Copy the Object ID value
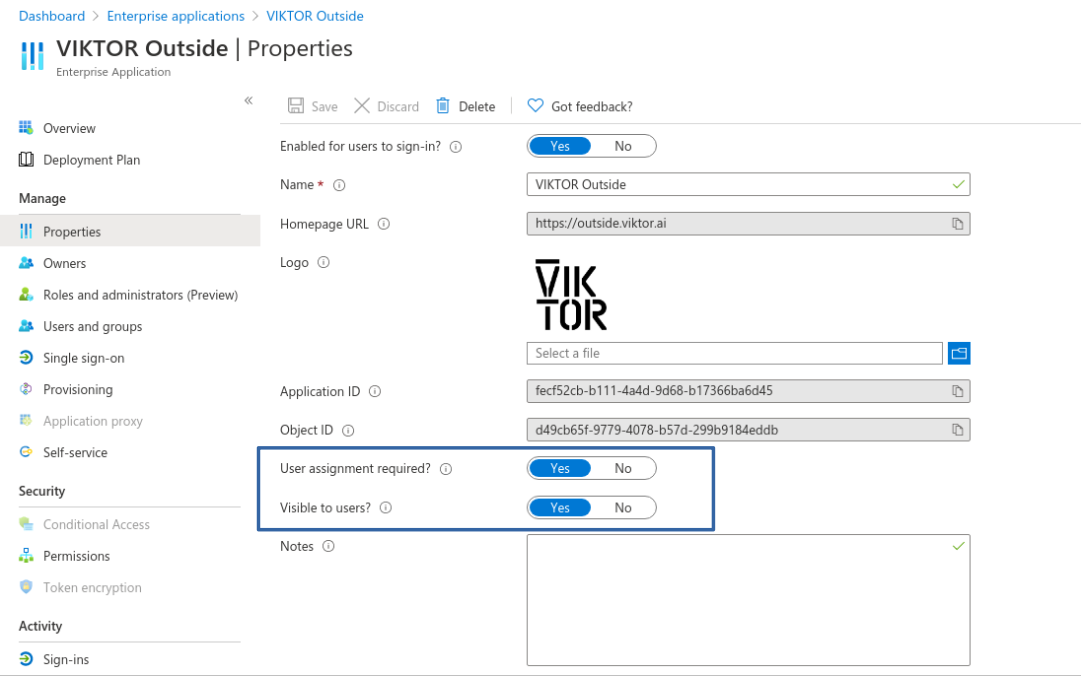 pos(957,430)
